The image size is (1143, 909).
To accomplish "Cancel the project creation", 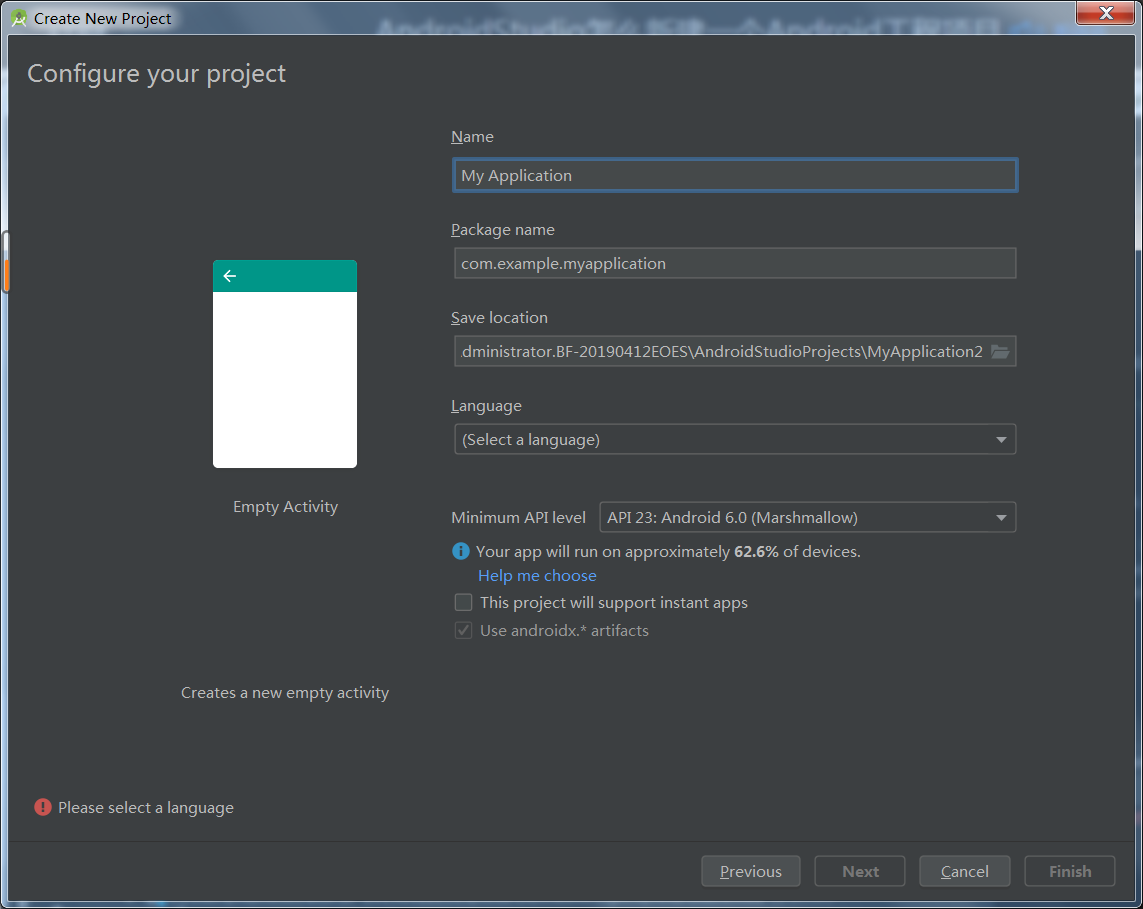I will [x=964, y=871].
